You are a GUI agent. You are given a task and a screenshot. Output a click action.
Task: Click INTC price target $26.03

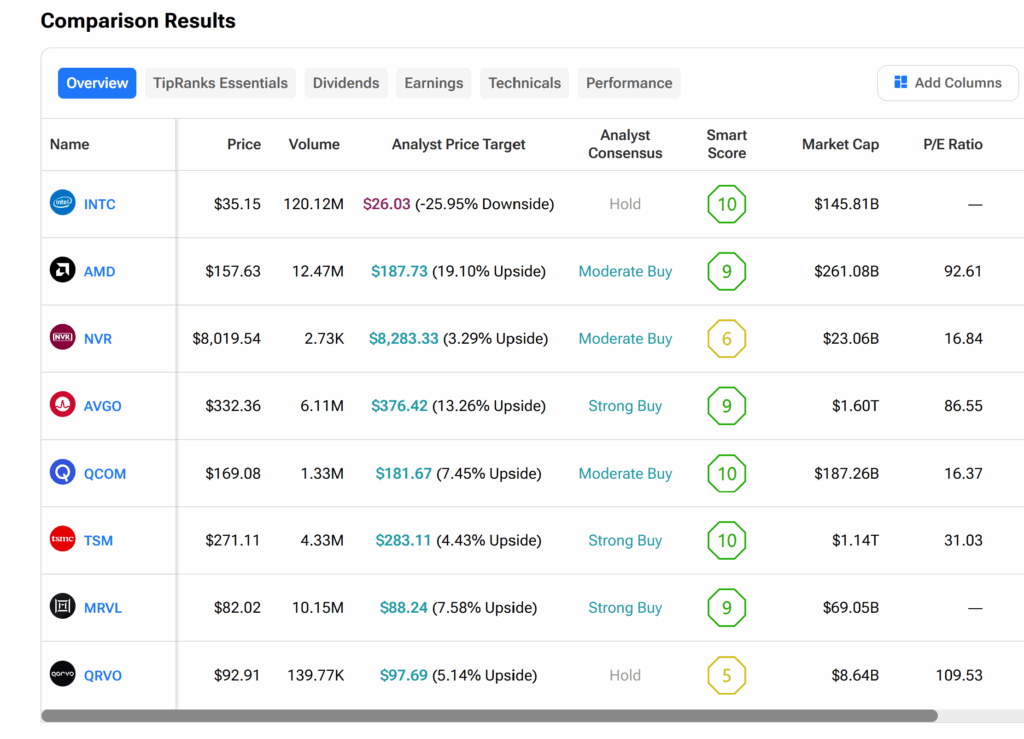pos(387,204)
